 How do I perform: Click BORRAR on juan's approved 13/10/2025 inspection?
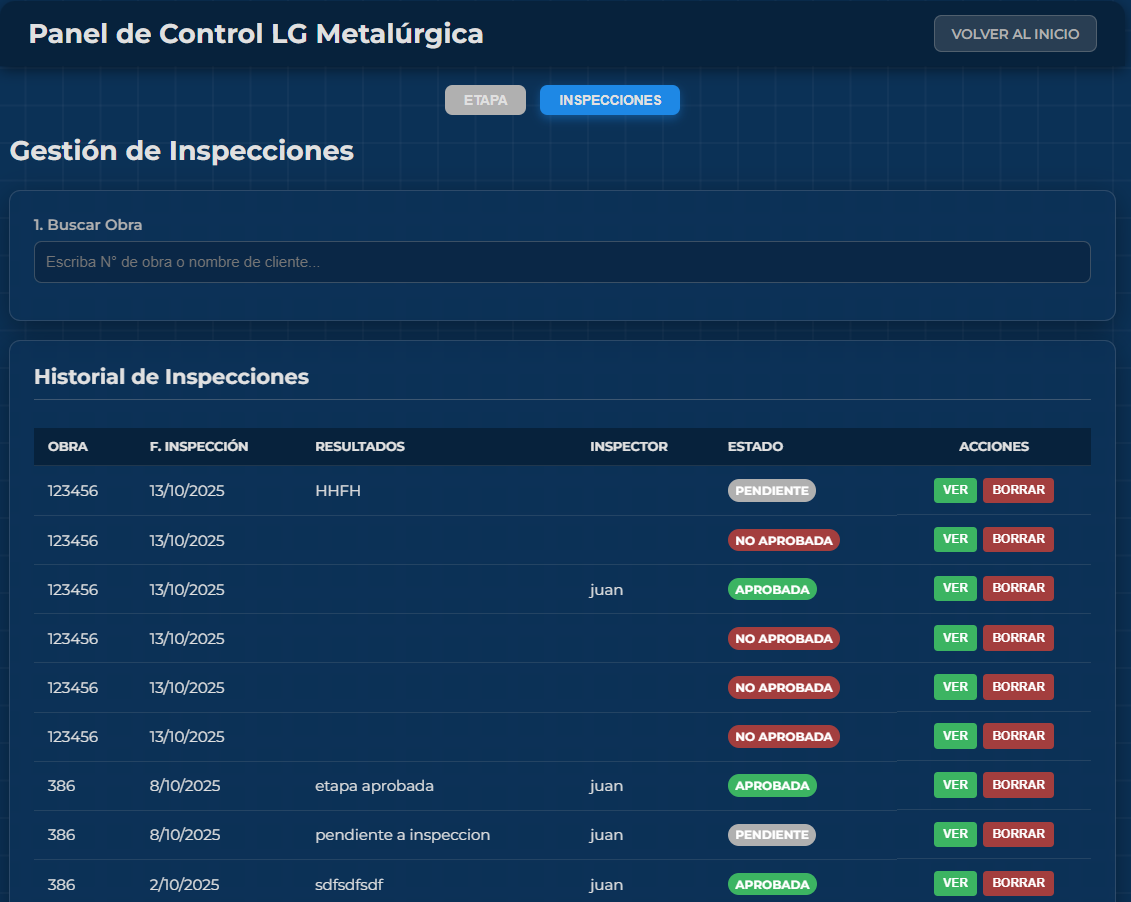1018,588
